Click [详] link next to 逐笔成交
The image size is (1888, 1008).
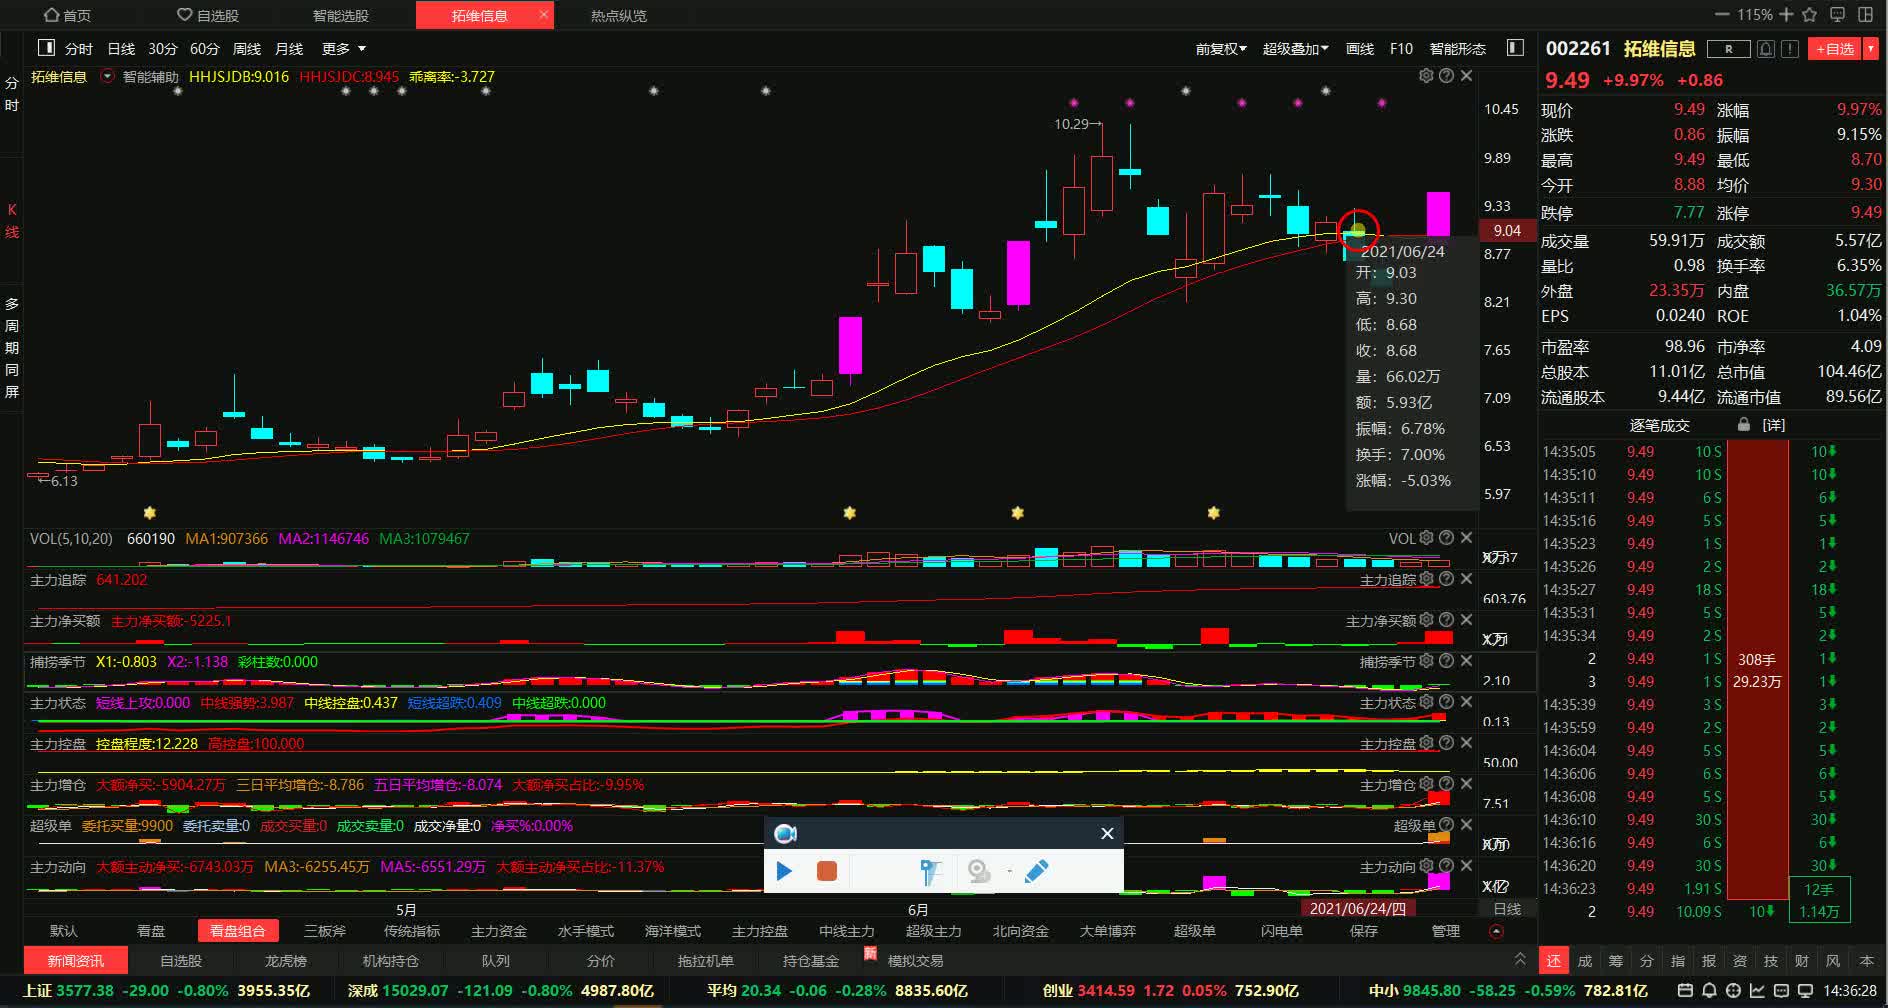pos(1773,425)
